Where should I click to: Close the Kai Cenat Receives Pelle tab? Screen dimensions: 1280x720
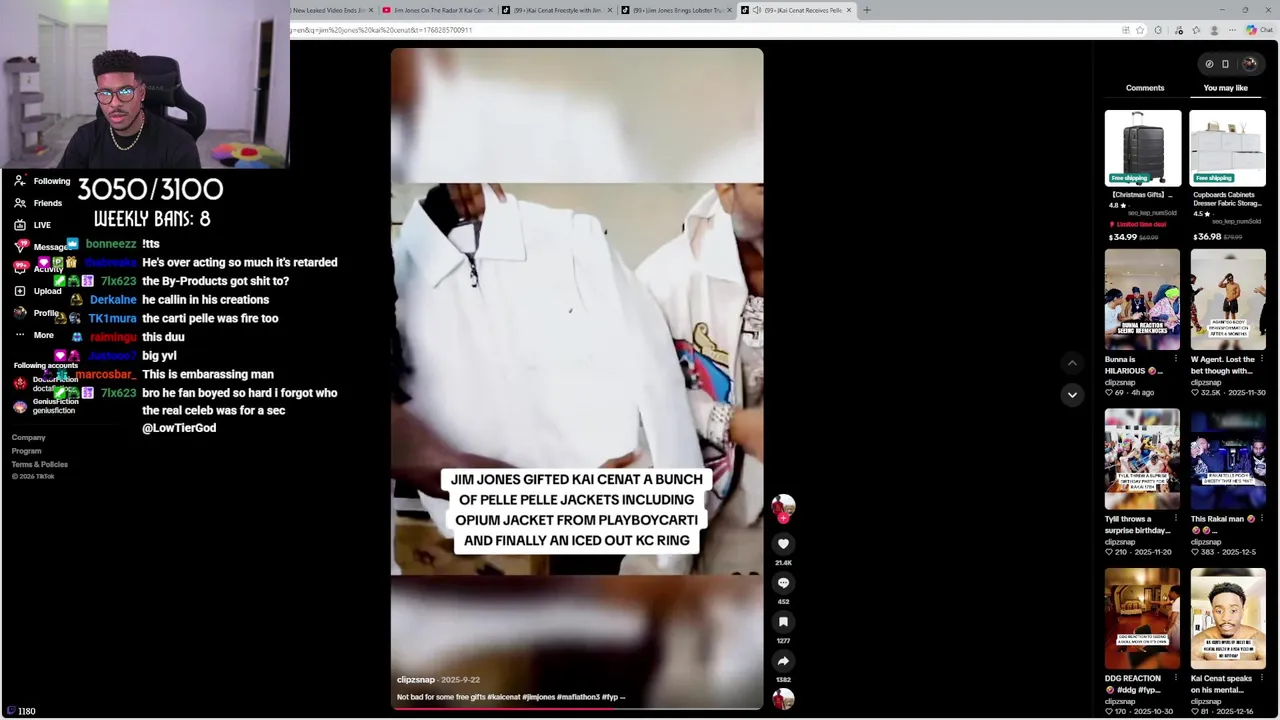point(849,10)
